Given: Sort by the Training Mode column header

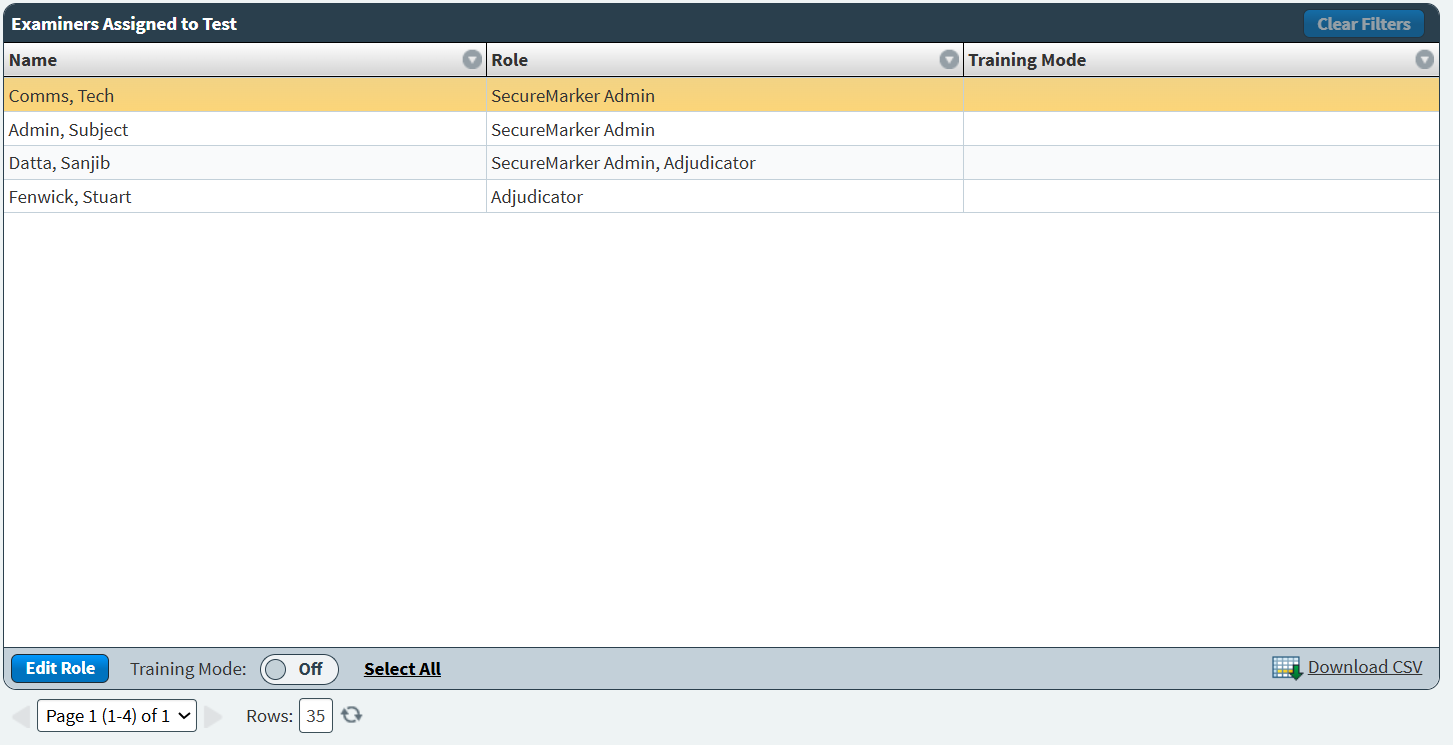Looking at the screenshot, I should 1026,60.
